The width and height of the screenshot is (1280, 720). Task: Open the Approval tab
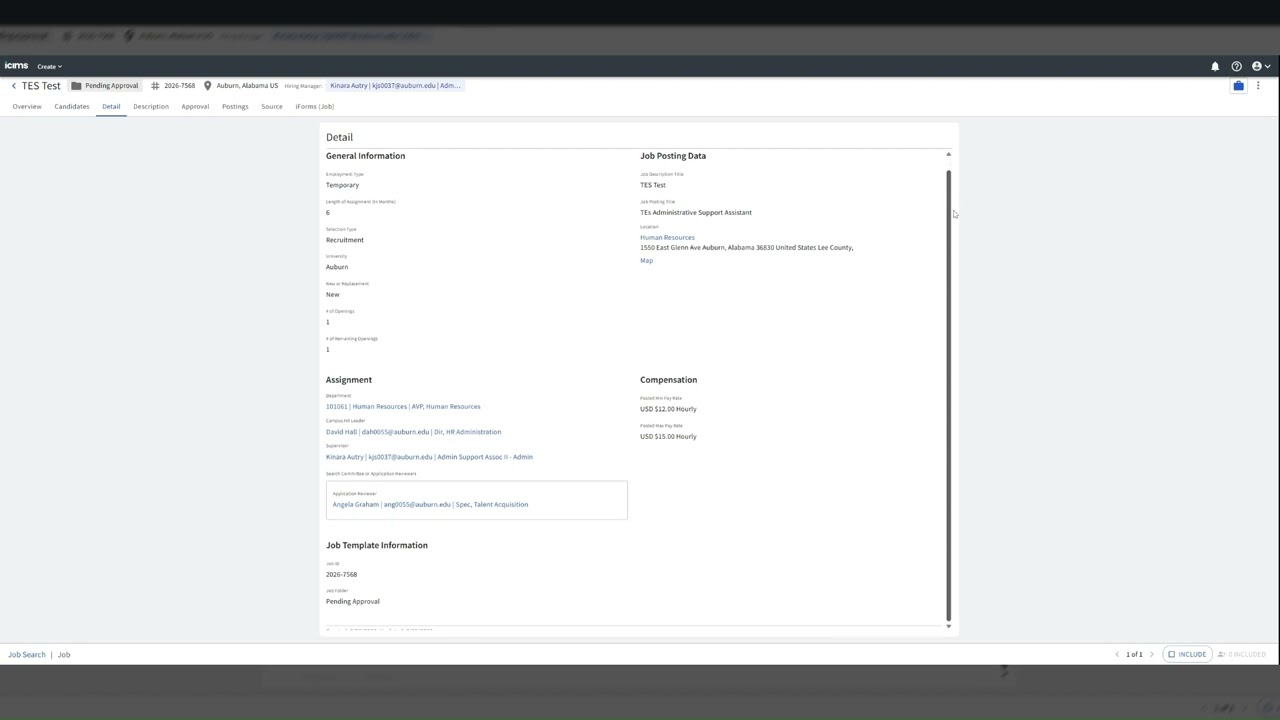(195, 106)
